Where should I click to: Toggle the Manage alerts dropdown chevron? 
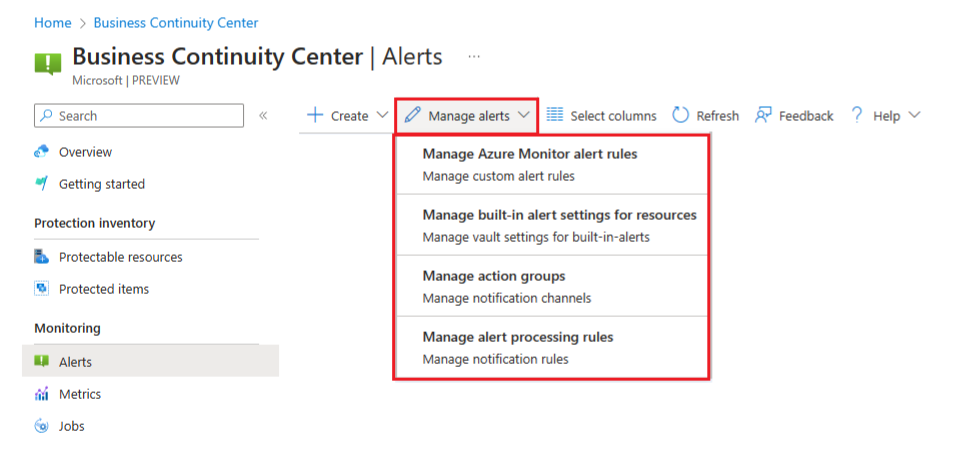point(524,115)
